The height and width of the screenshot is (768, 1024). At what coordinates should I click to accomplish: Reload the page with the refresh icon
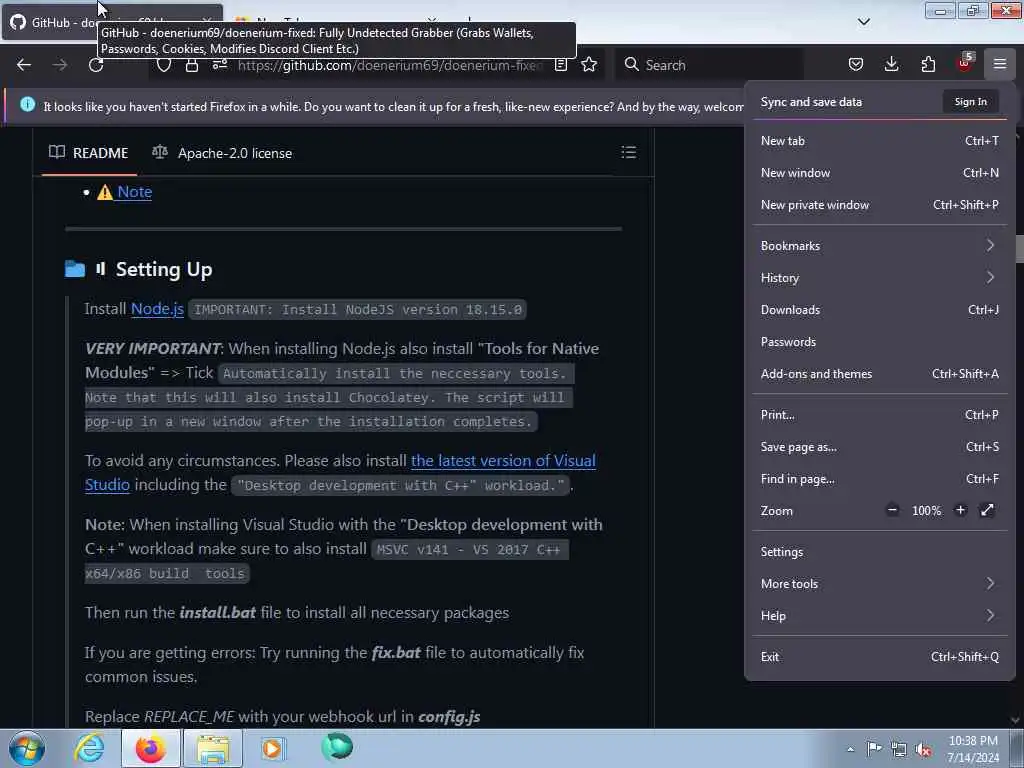pos(96,65)
